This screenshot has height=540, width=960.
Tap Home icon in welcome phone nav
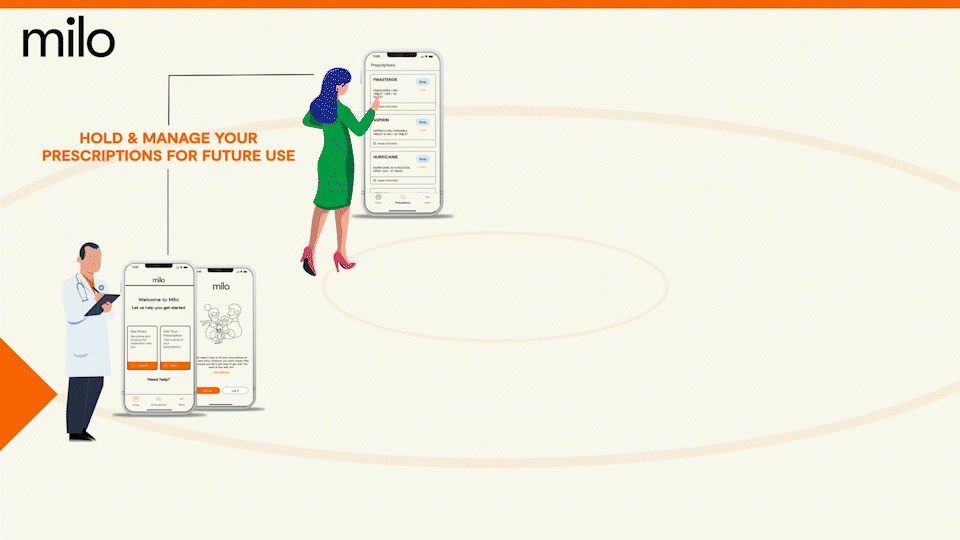click(136, 401)
